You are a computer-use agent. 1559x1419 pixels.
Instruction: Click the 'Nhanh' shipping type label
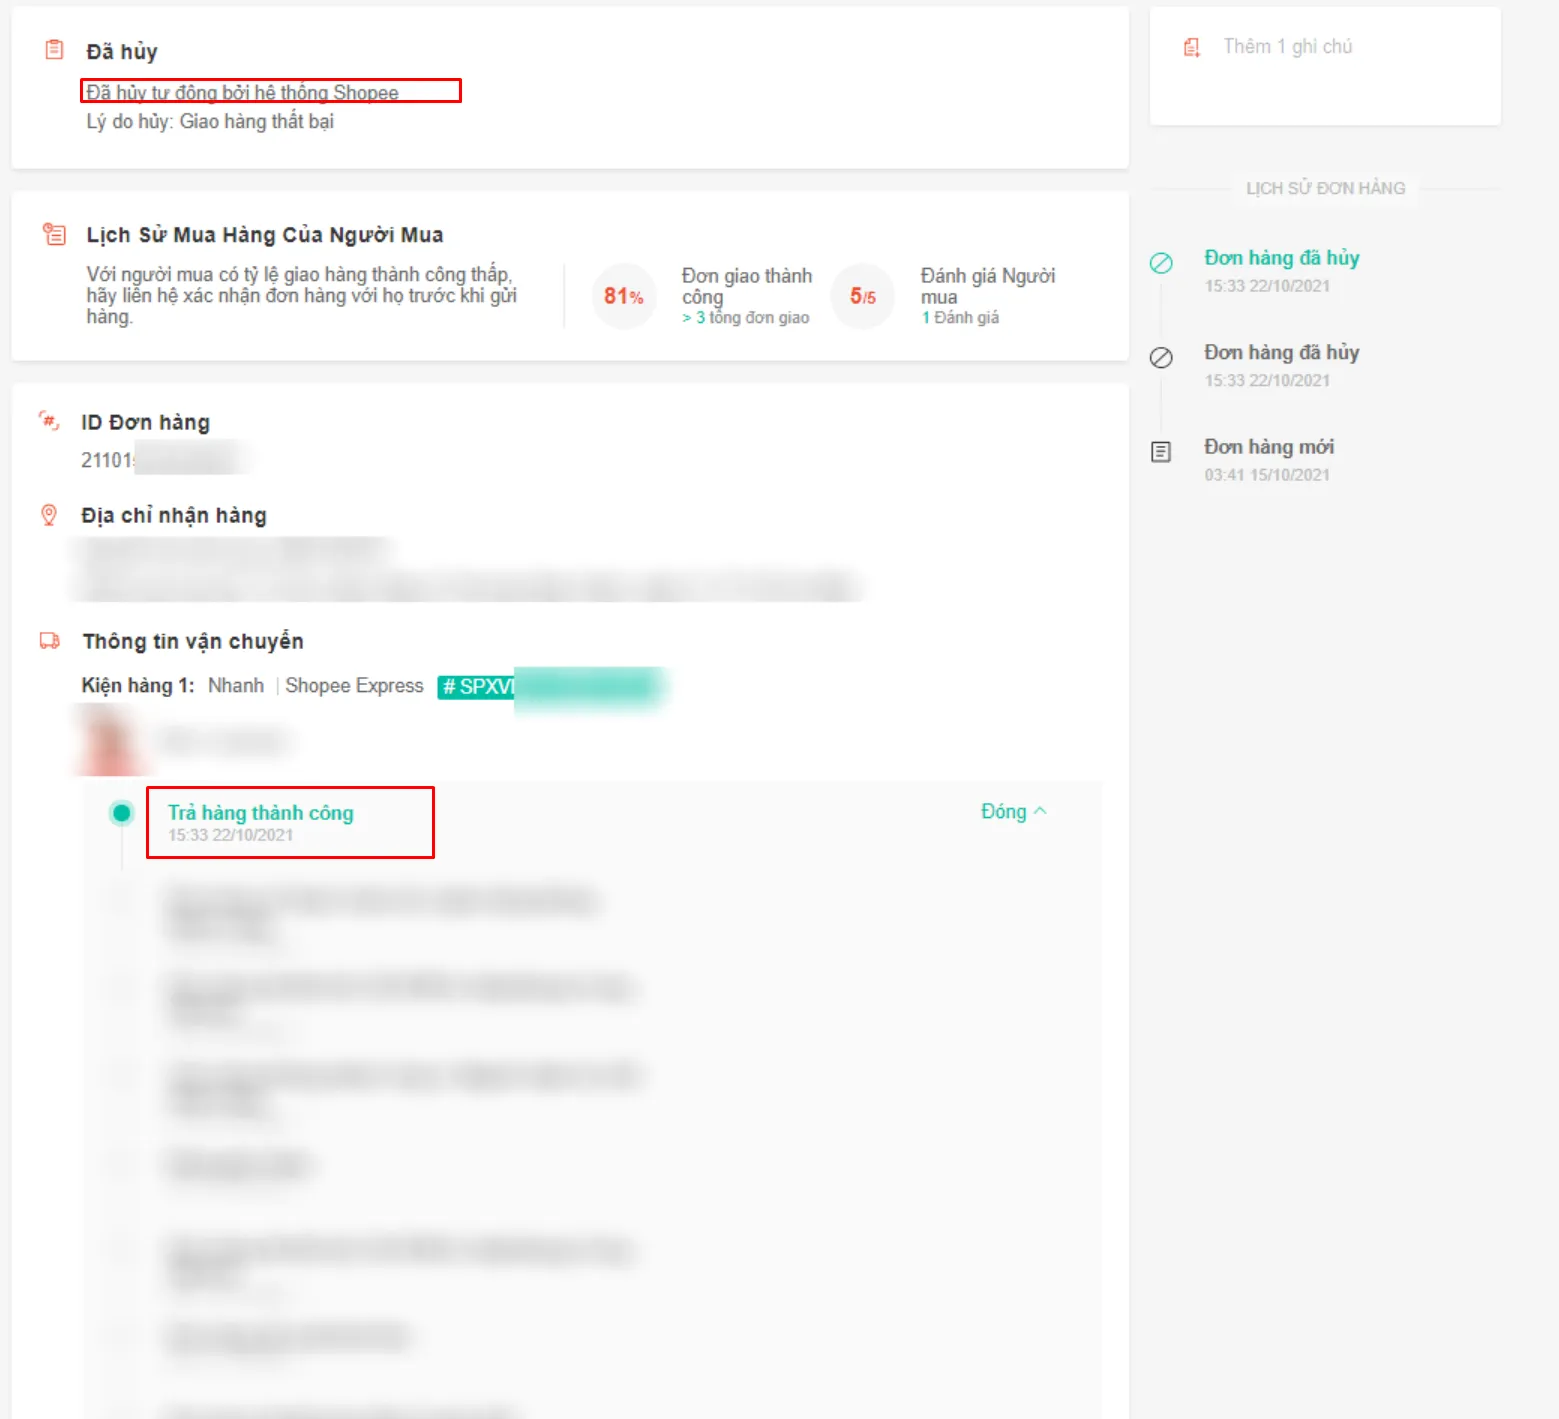point(236,685)
